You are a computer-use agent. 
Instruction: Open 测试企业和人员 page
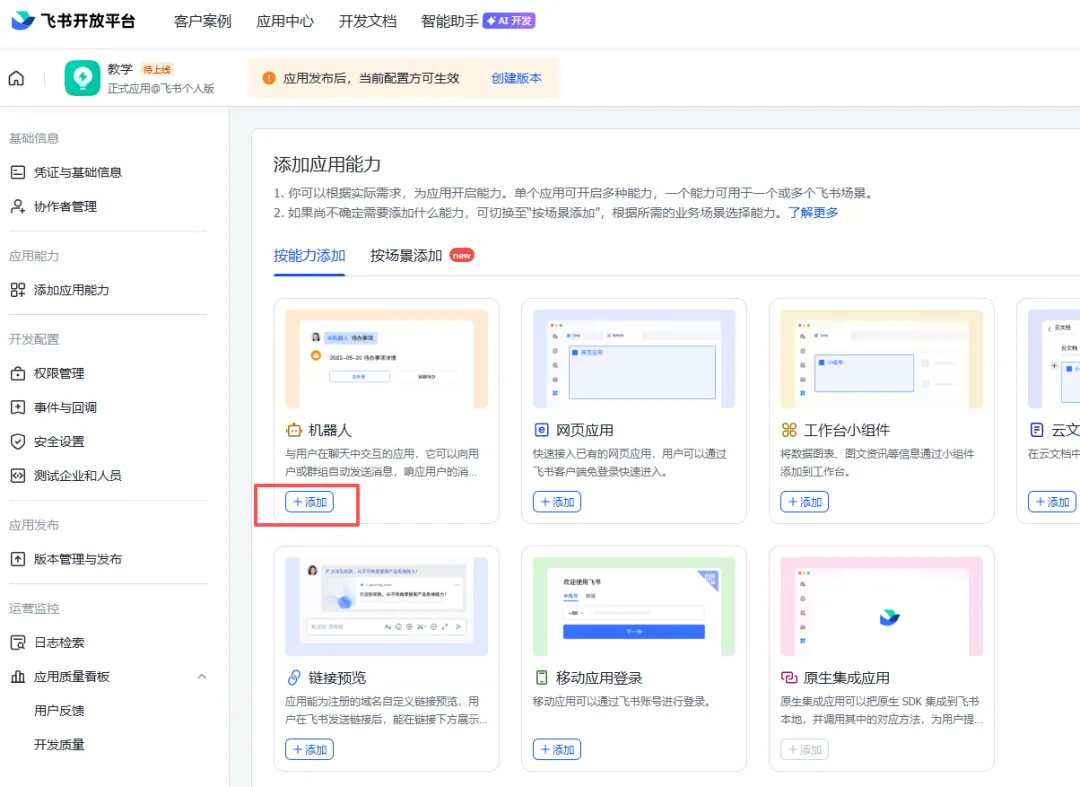pos(78,476)
